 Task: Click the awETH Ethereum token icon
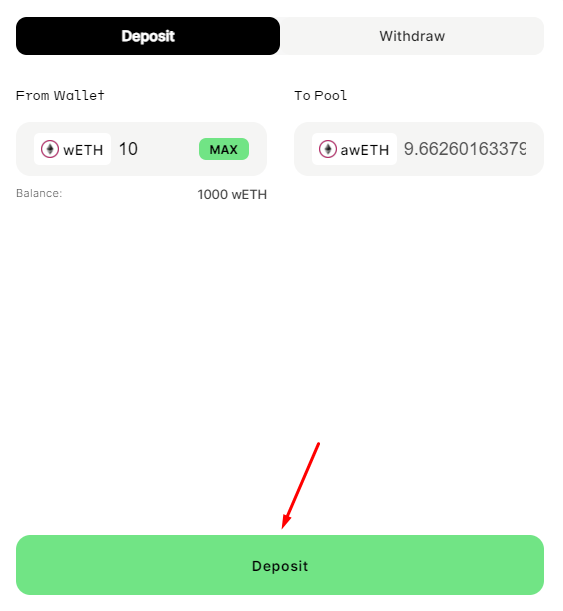328,149
